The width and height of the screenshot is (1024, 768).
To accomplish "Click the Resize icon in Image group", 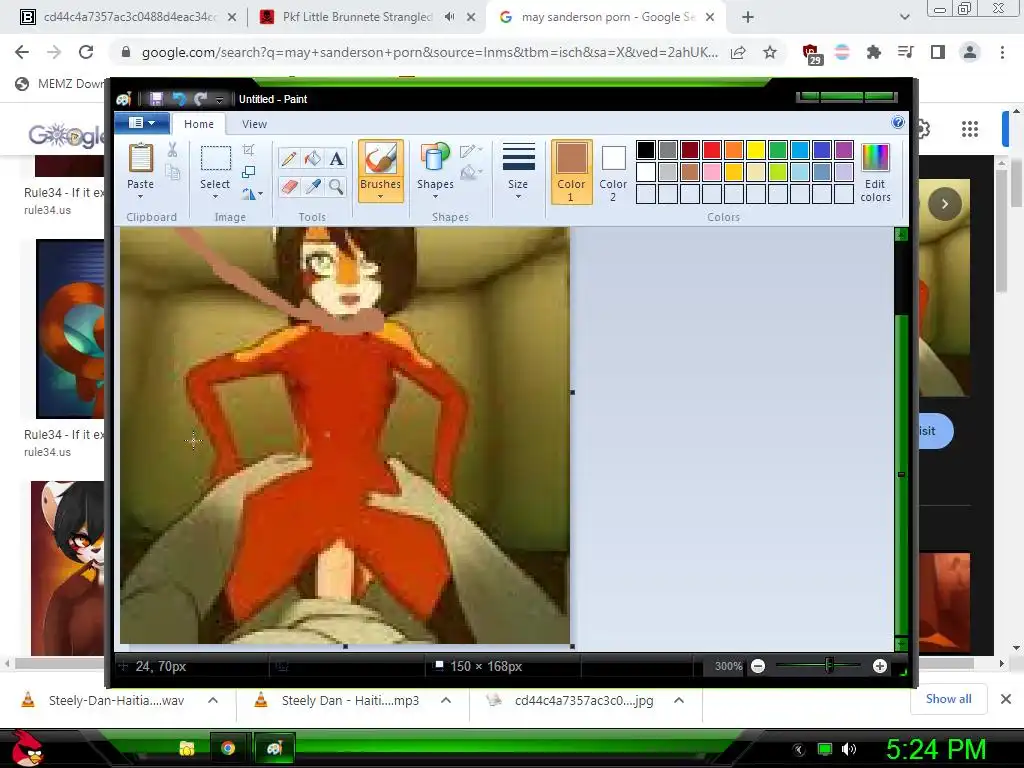I will click(x=249, y=172).
